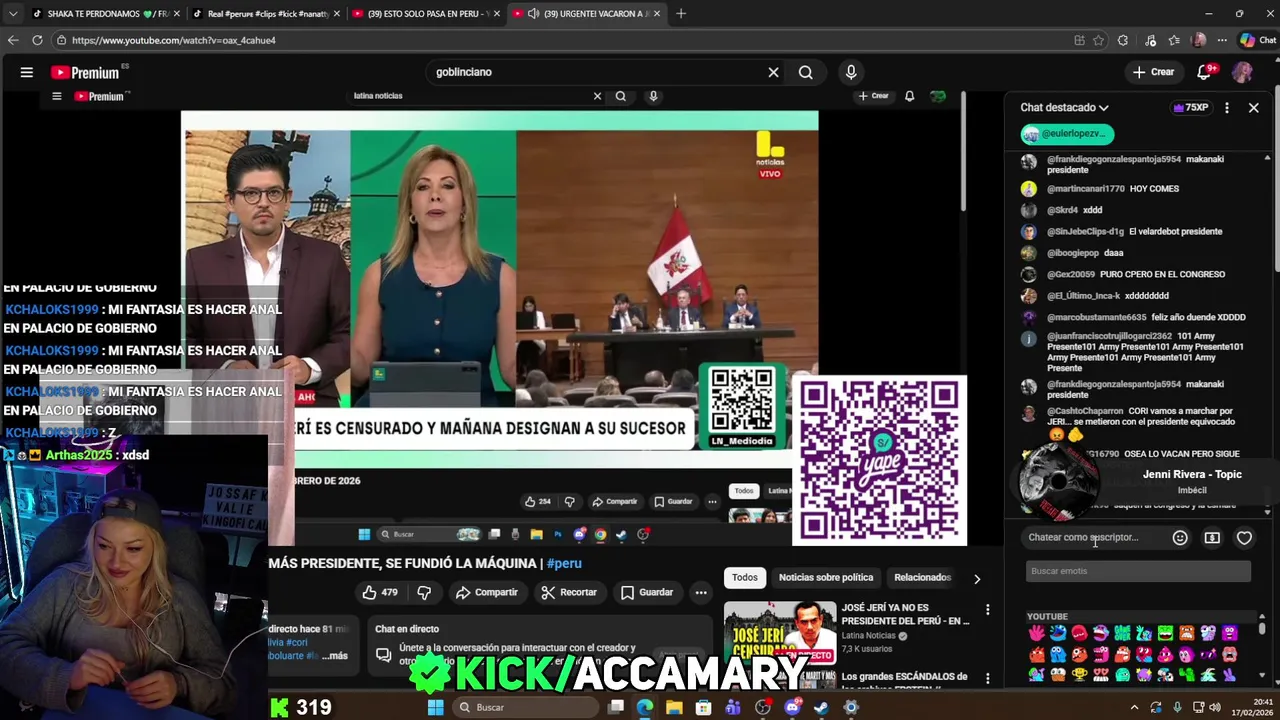Click the tray volume speaker icon

(1215, 707)
